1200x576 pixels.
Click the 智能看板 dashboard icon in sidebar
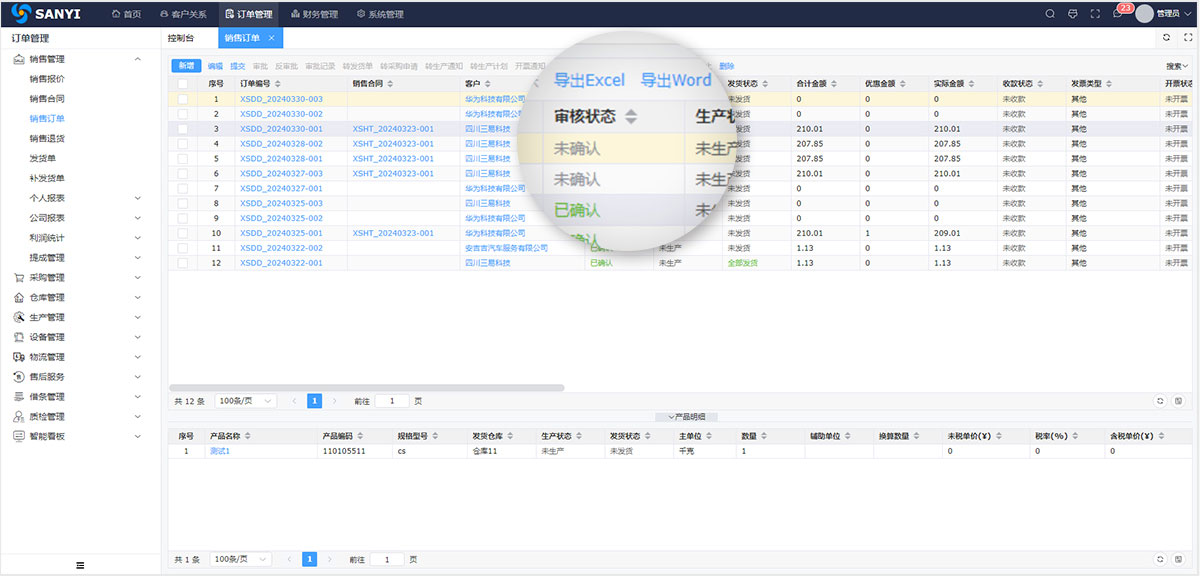[x=19, y=437]
